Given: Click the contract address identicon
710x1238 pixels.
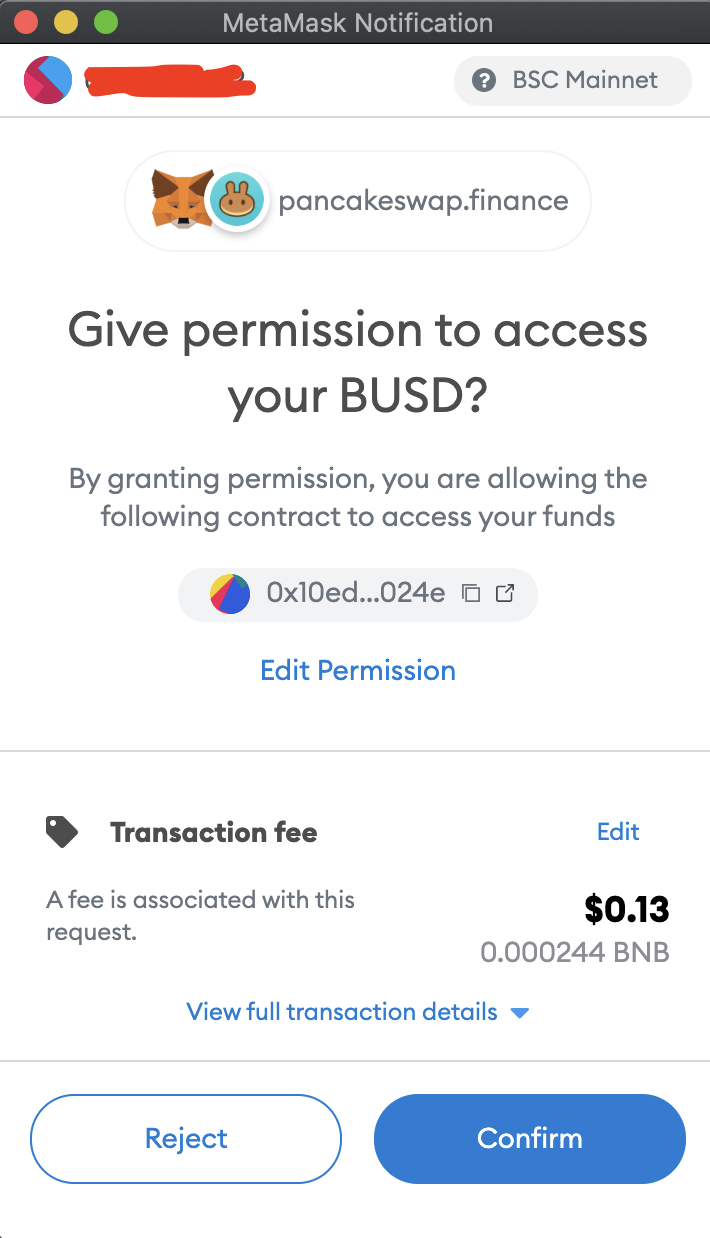Looking at the screenshot, I should 230,594.
